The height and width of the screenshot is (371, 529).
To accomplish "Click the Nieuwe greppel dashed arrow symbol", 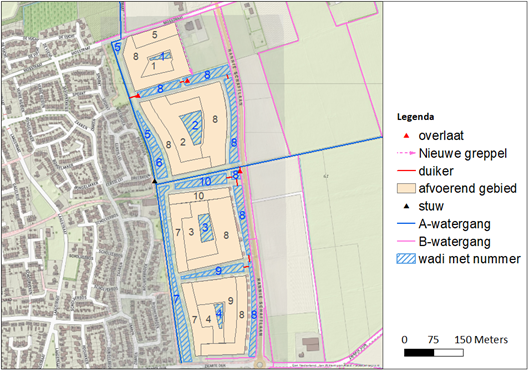I will [x=406, y=153].
